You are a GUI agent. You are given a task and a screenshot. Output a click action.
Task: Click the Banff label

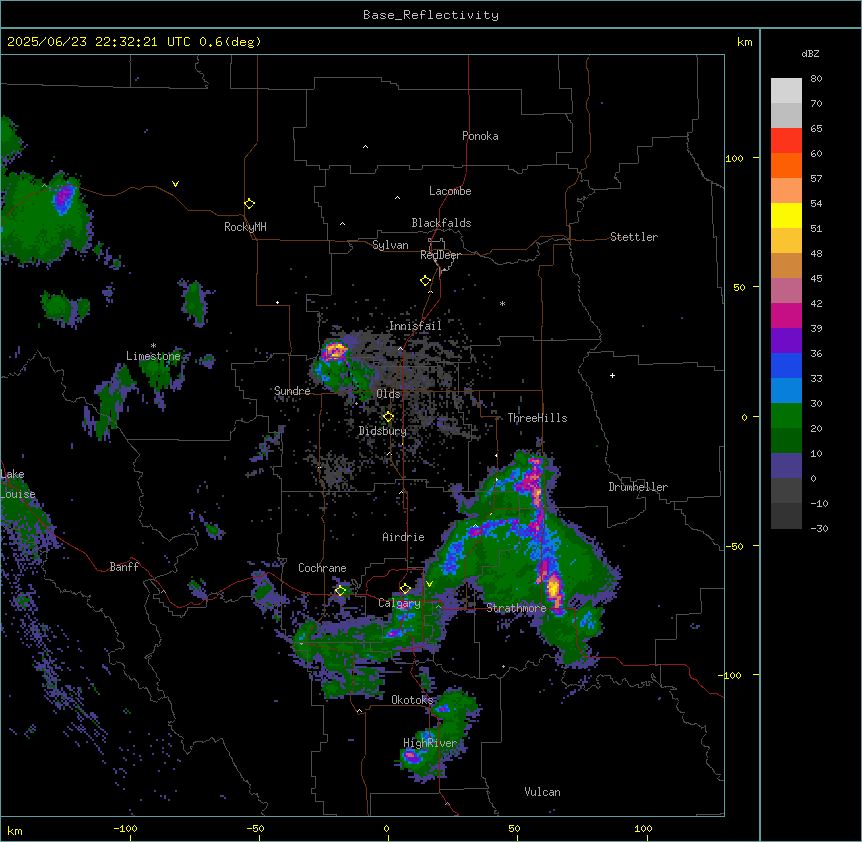point(124,567)
